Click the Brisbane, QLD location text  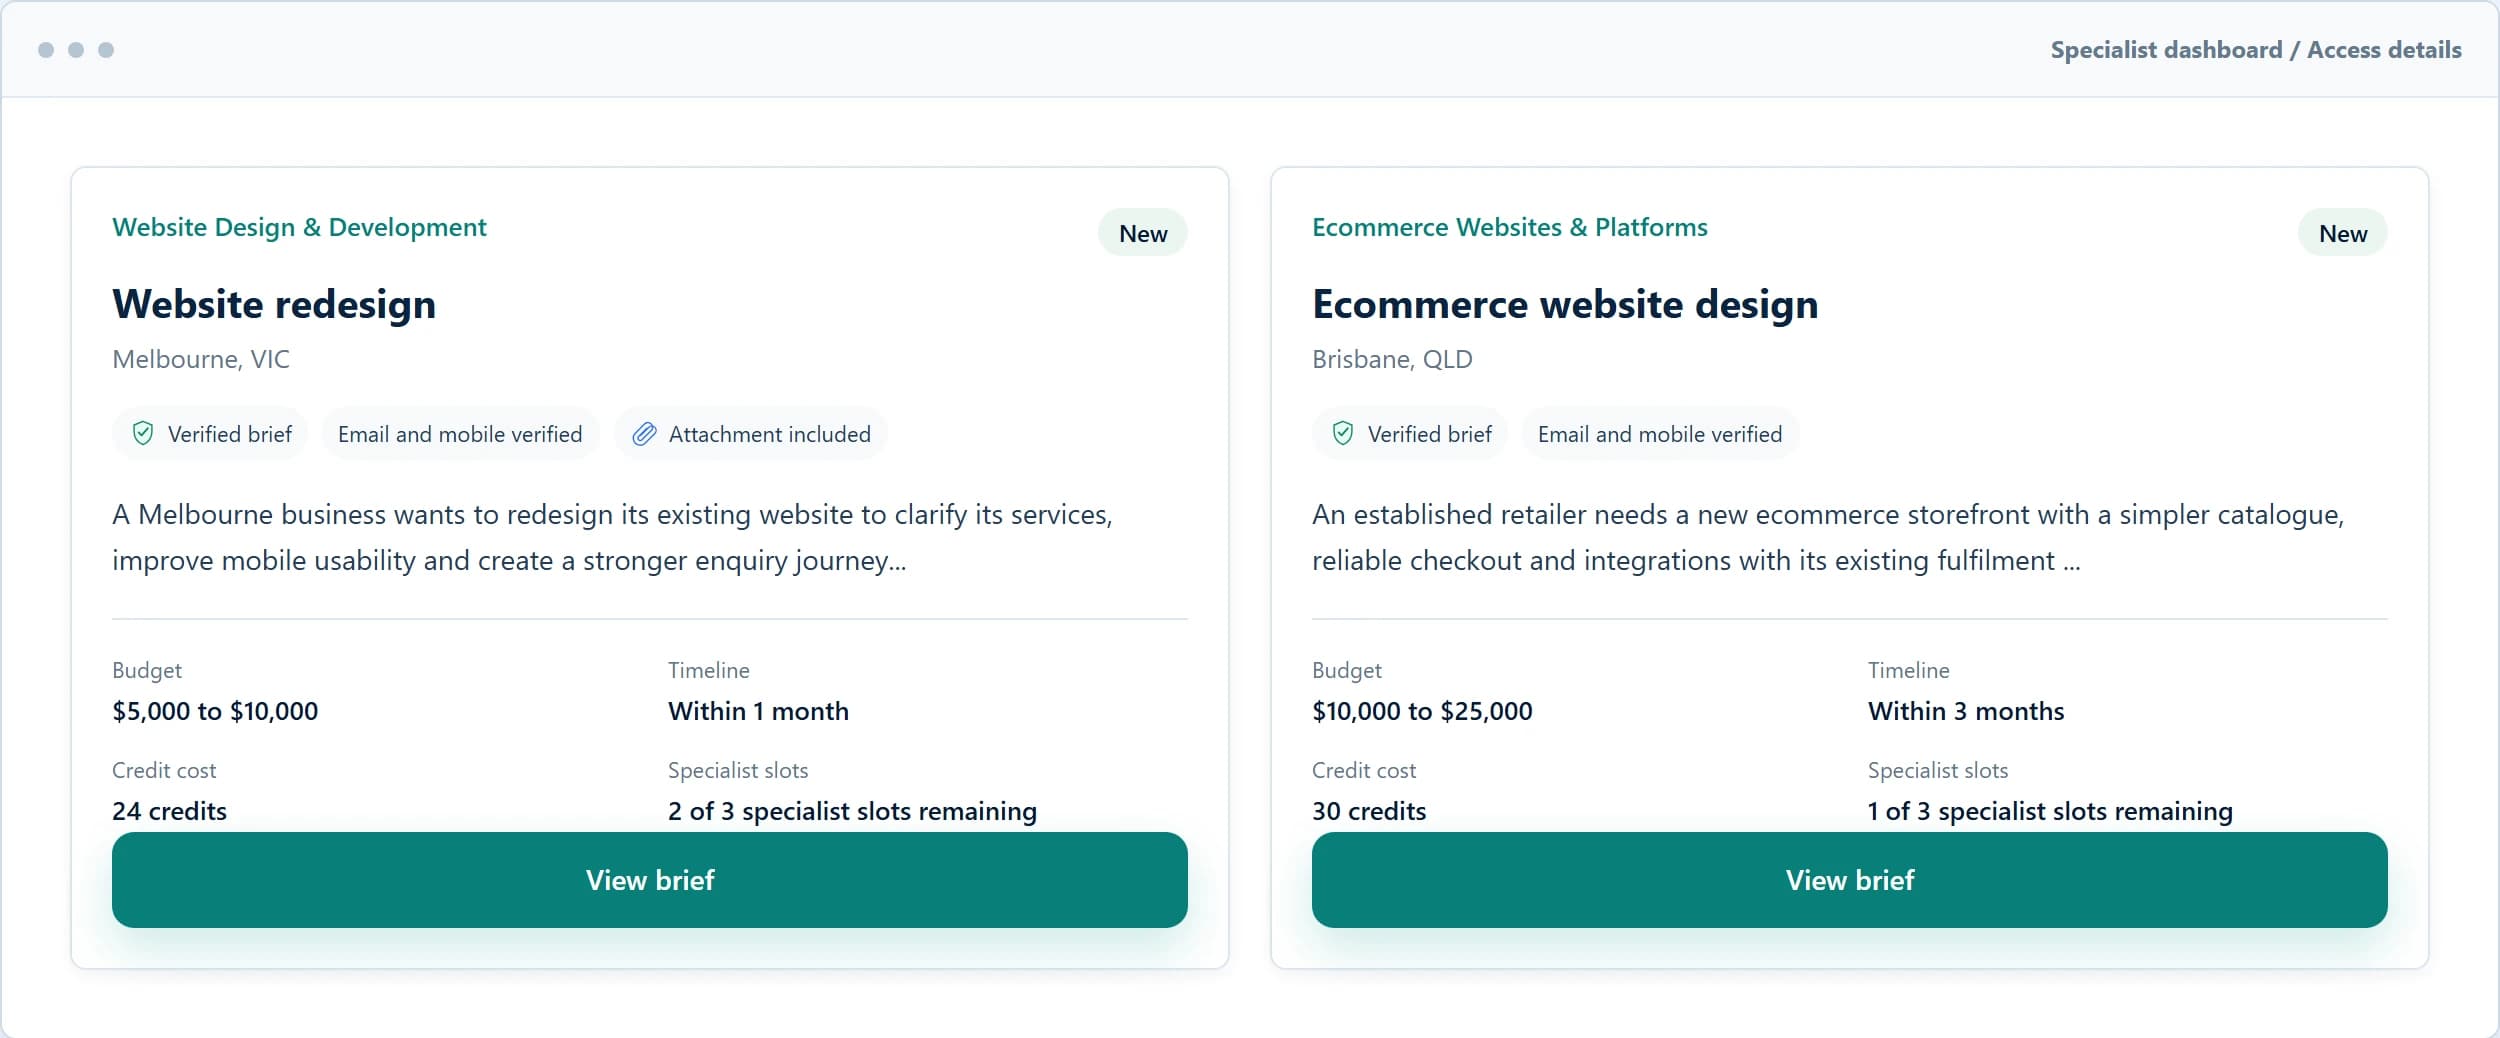coord(1392,359)
